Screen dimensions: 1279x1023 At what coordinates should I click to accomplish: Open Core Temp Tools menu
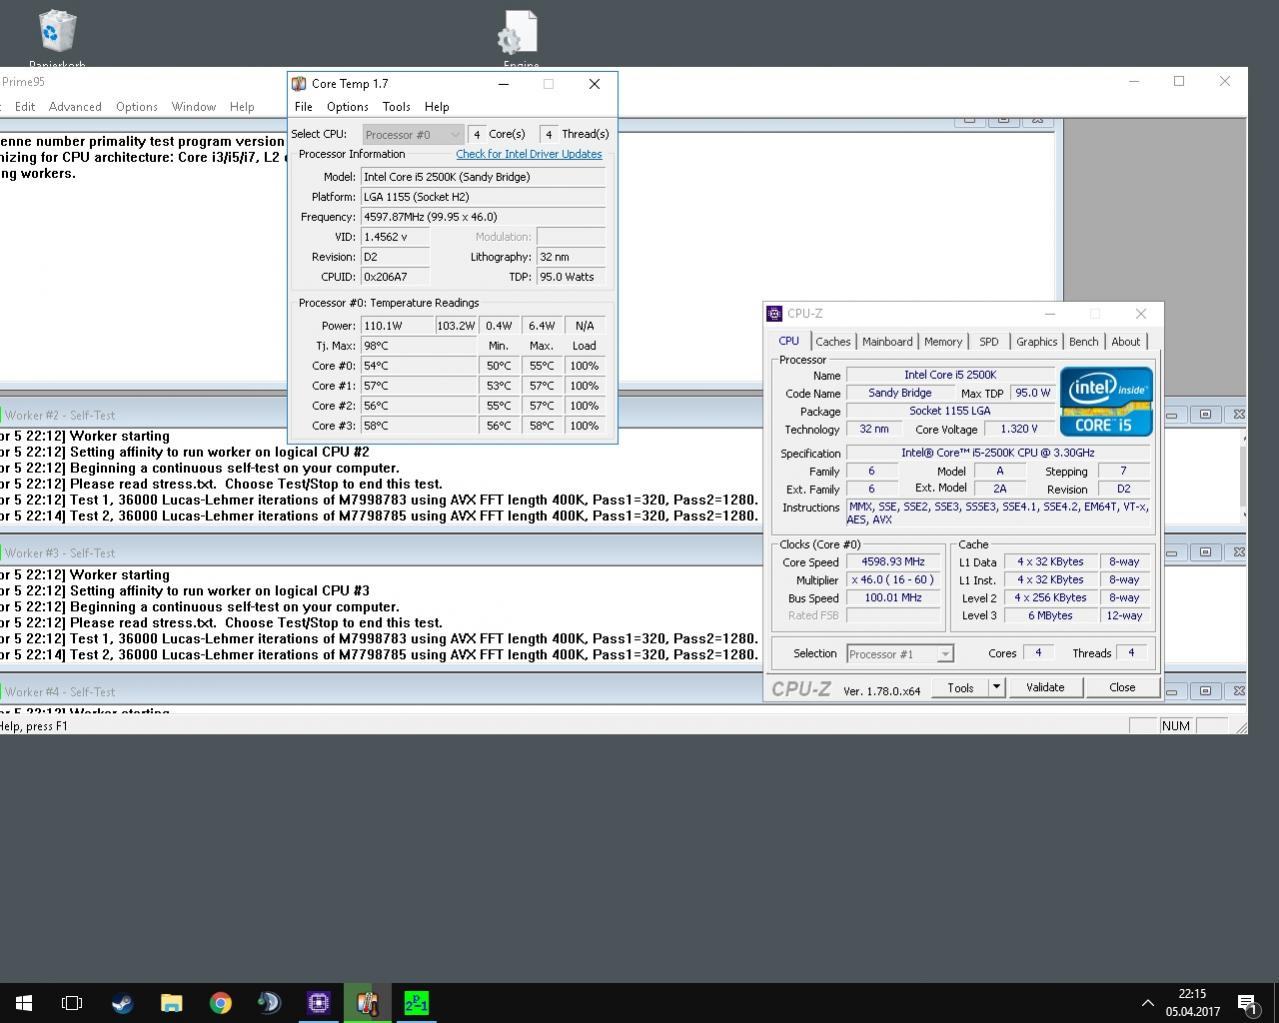point(396,107)
